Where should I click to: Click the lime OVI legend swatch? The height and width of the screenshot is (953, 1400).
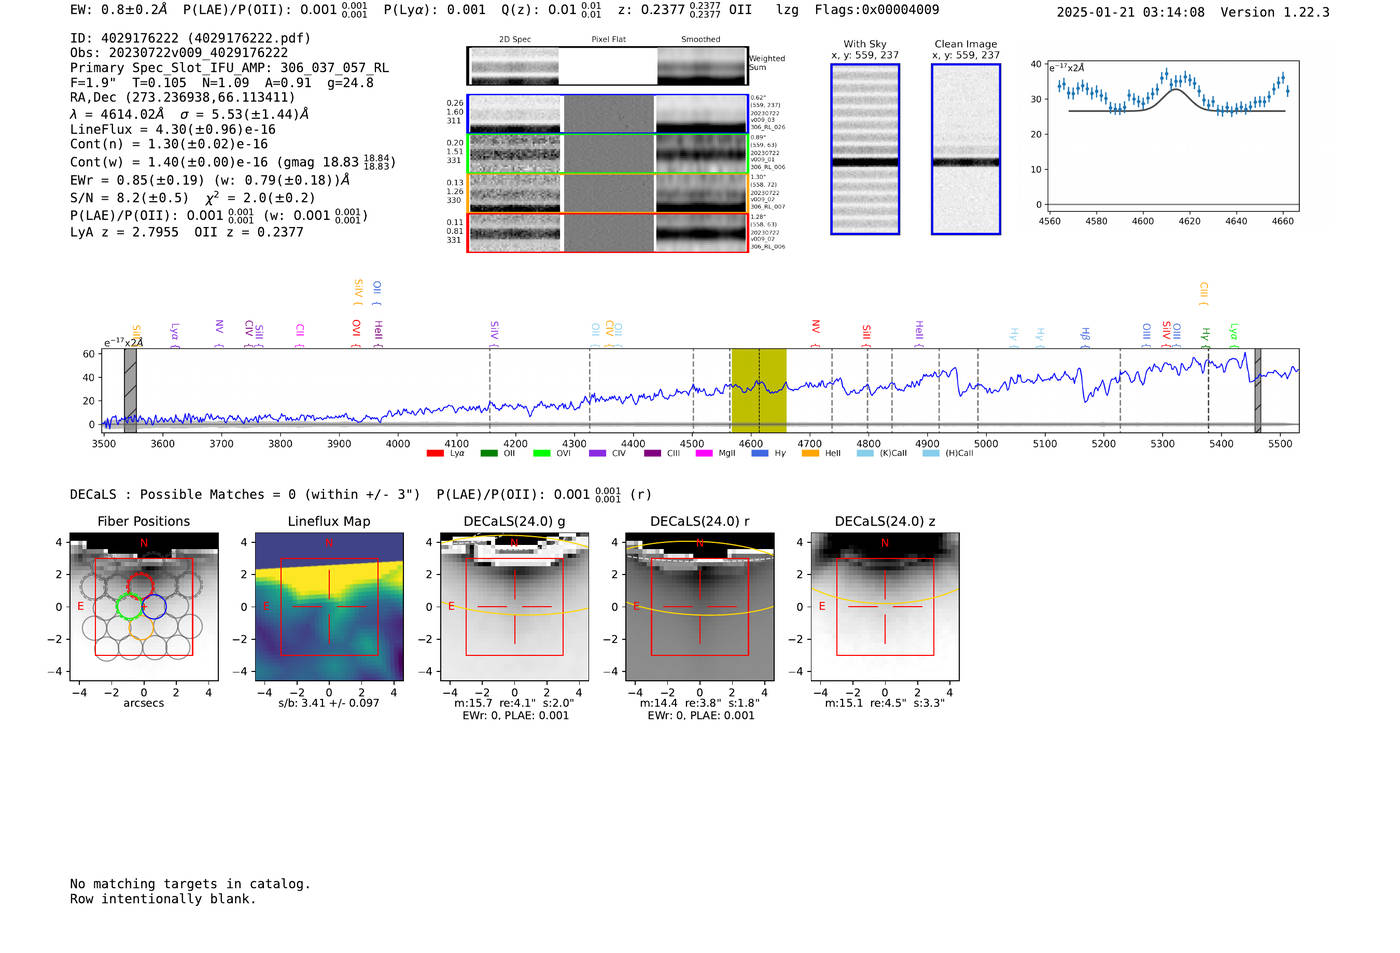pos(542,453)
